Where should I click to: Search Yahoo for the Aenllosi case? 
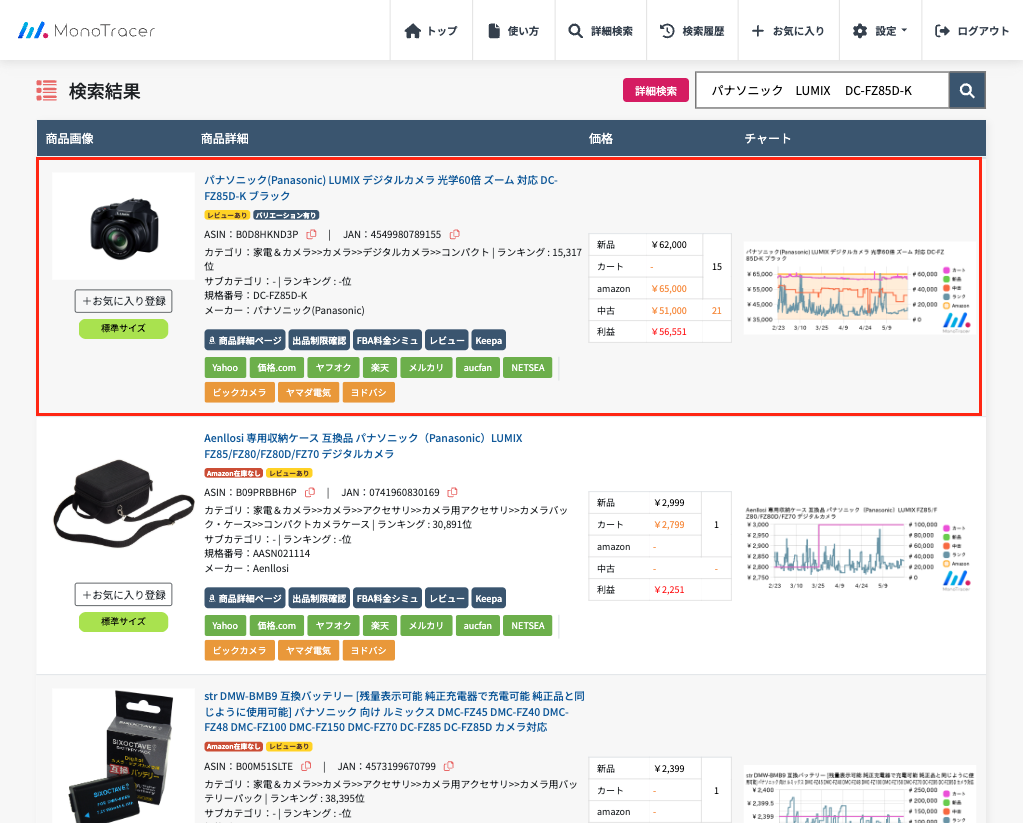(x=225, y=625)
